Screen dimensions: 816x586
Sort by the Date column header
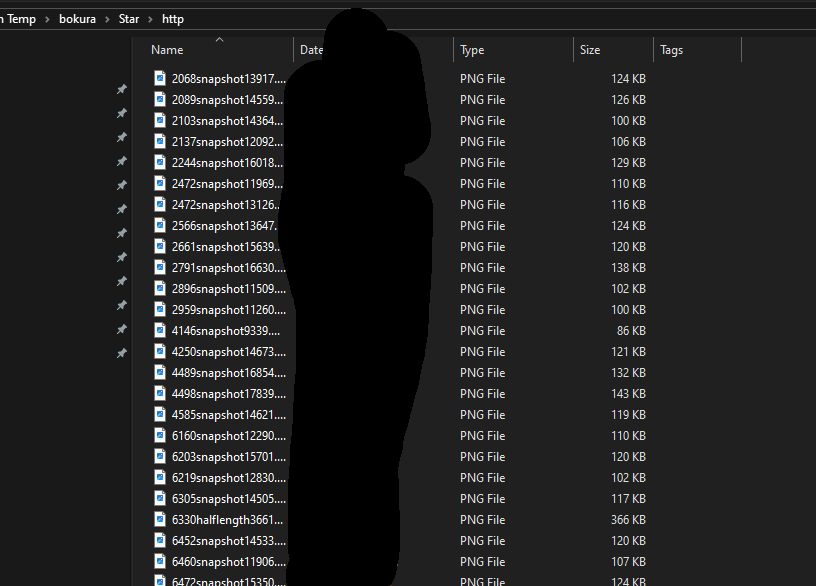311,50
